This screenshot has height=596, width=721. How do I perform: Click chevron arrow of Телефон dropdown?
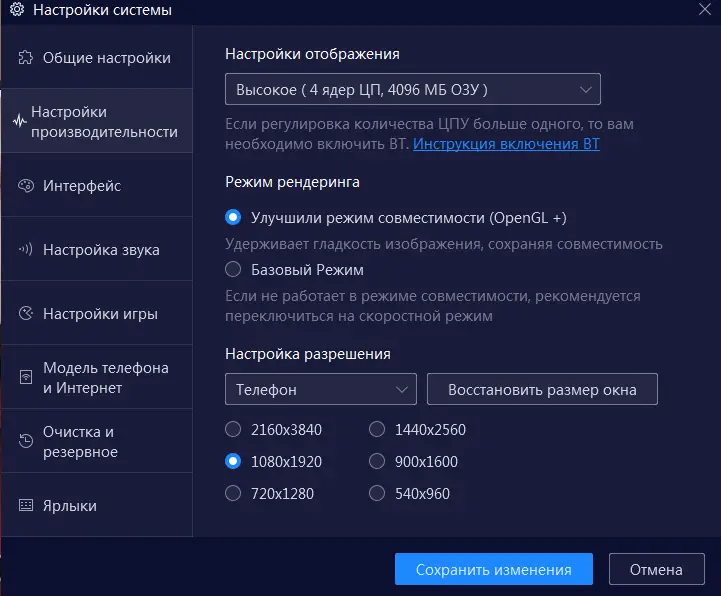click(x=402, y=390)
